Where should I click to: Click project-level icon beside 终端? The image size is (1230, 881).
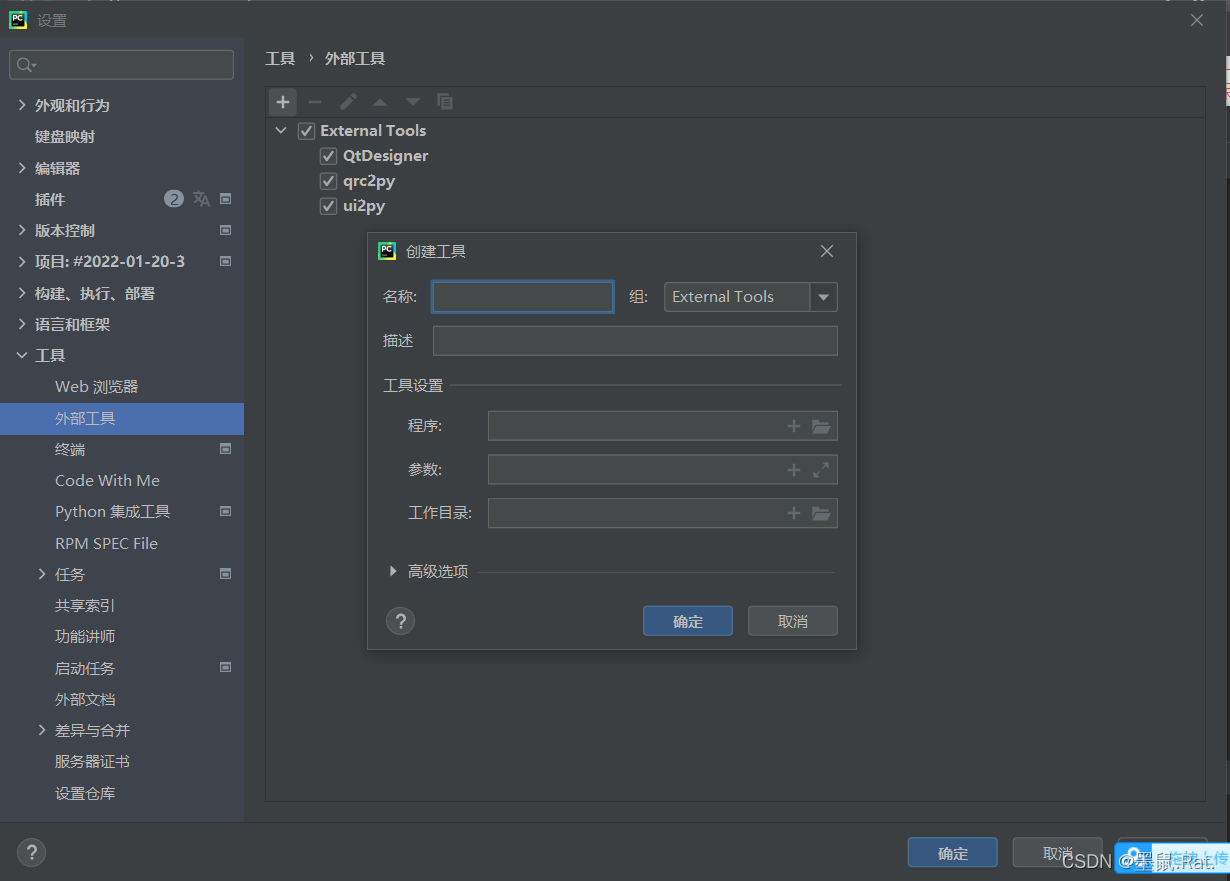[x=226, y=449]
